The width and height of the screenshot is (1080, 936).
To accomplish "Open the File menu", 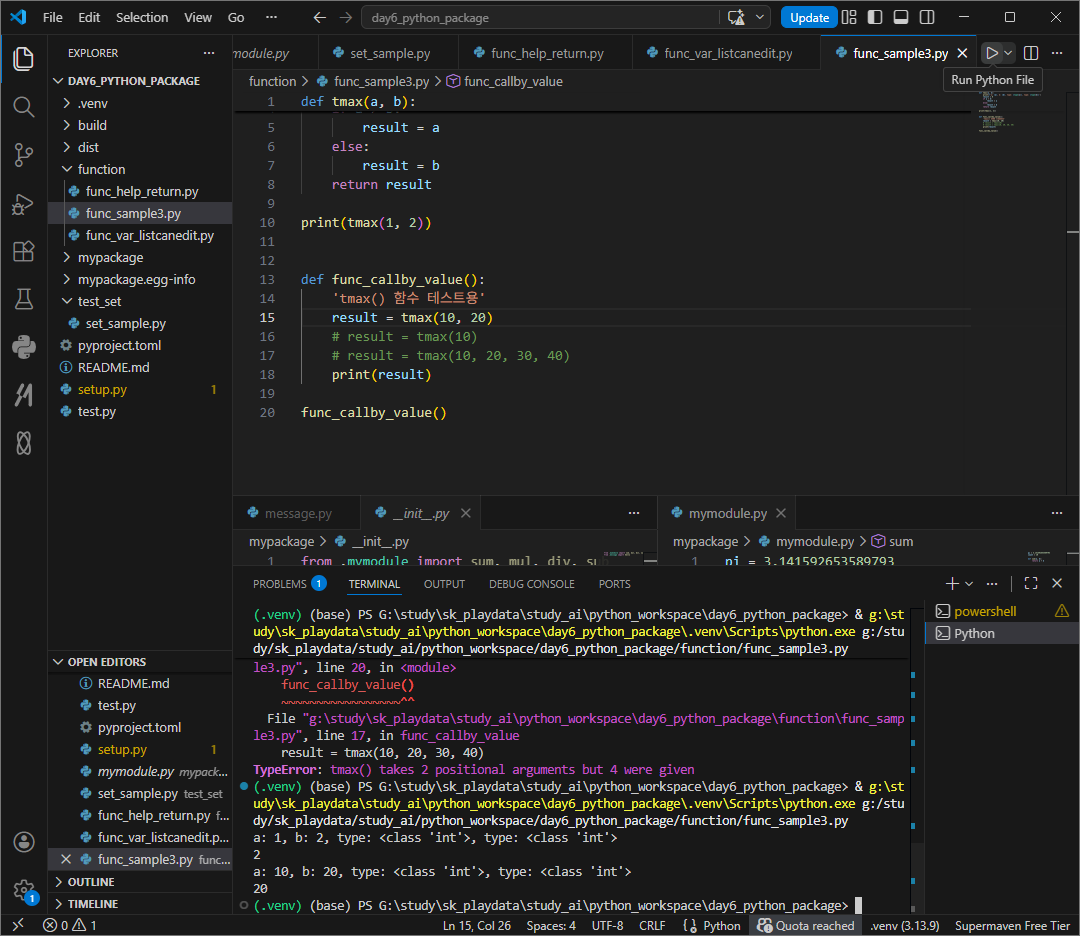I will 52,17.
